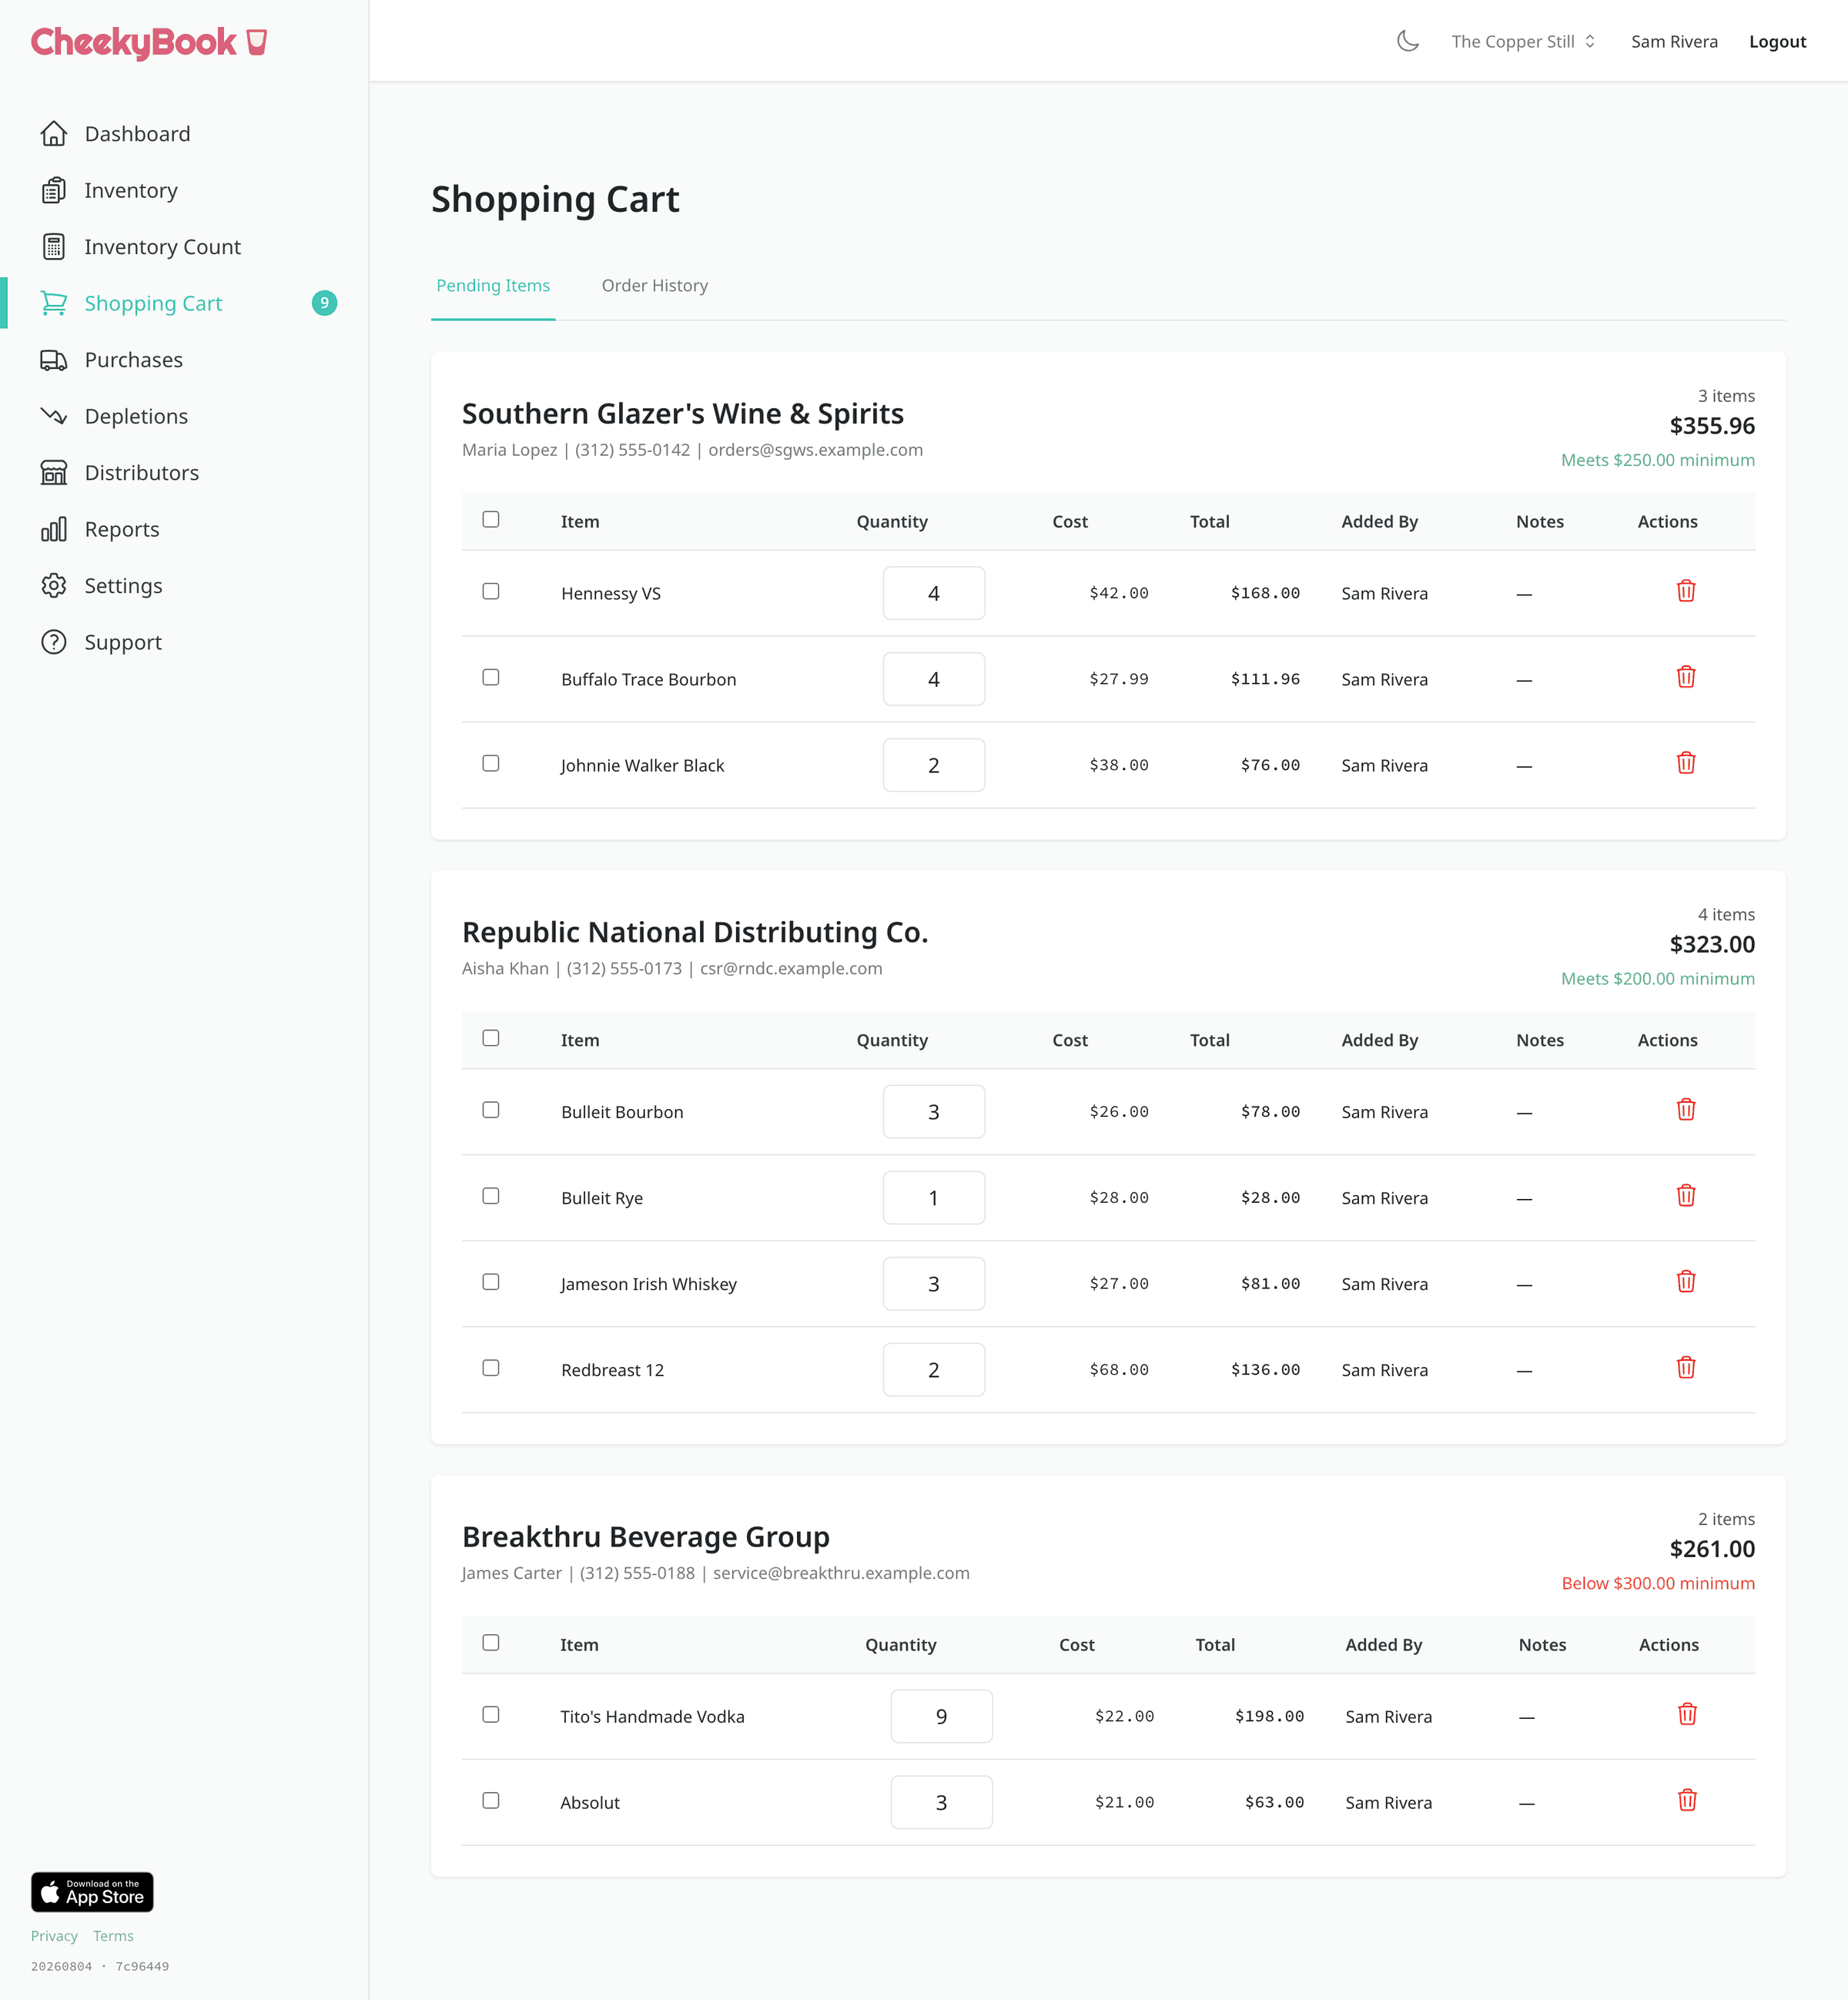Remove Absolut with trash icon
The height and width of the screenshot is (2000, 1848).
[x=1687, y=1801]
